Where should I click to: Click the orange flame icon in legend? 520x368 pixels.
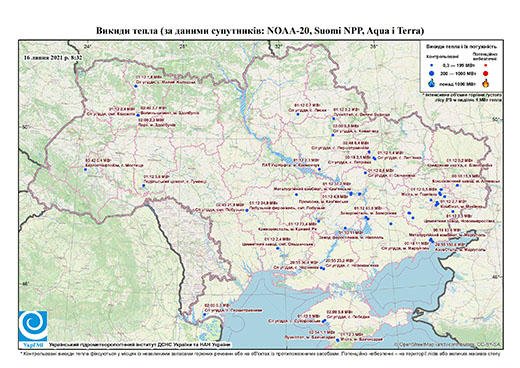click(486, 83)
